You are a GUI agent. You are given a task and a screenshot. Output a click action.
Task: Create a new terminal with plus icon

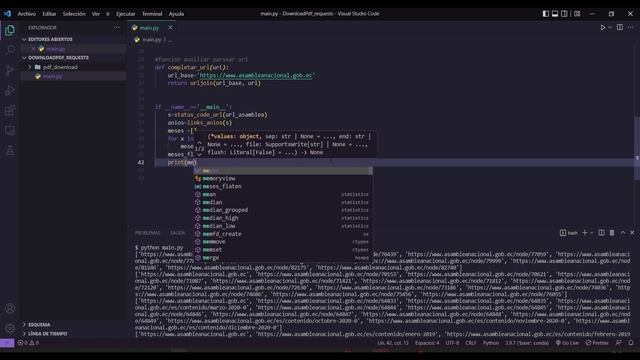(584, 233)
